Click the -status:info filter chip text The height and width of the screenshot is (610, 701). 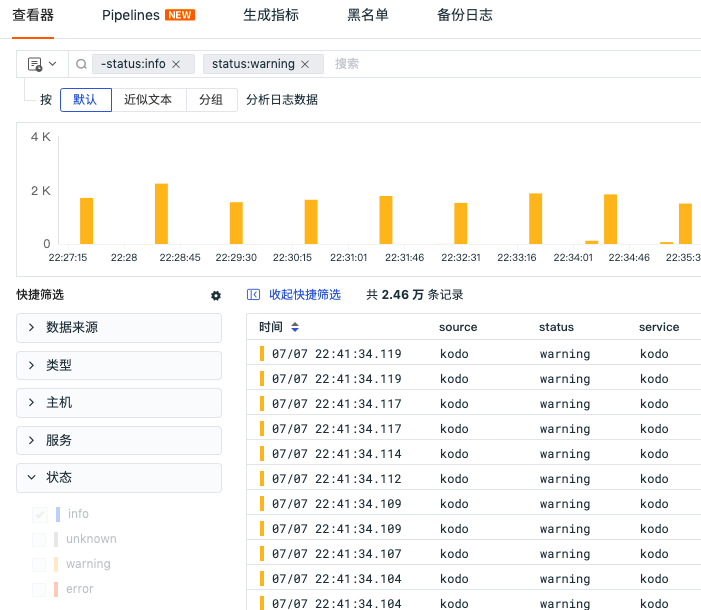click(x=133, y=64)
